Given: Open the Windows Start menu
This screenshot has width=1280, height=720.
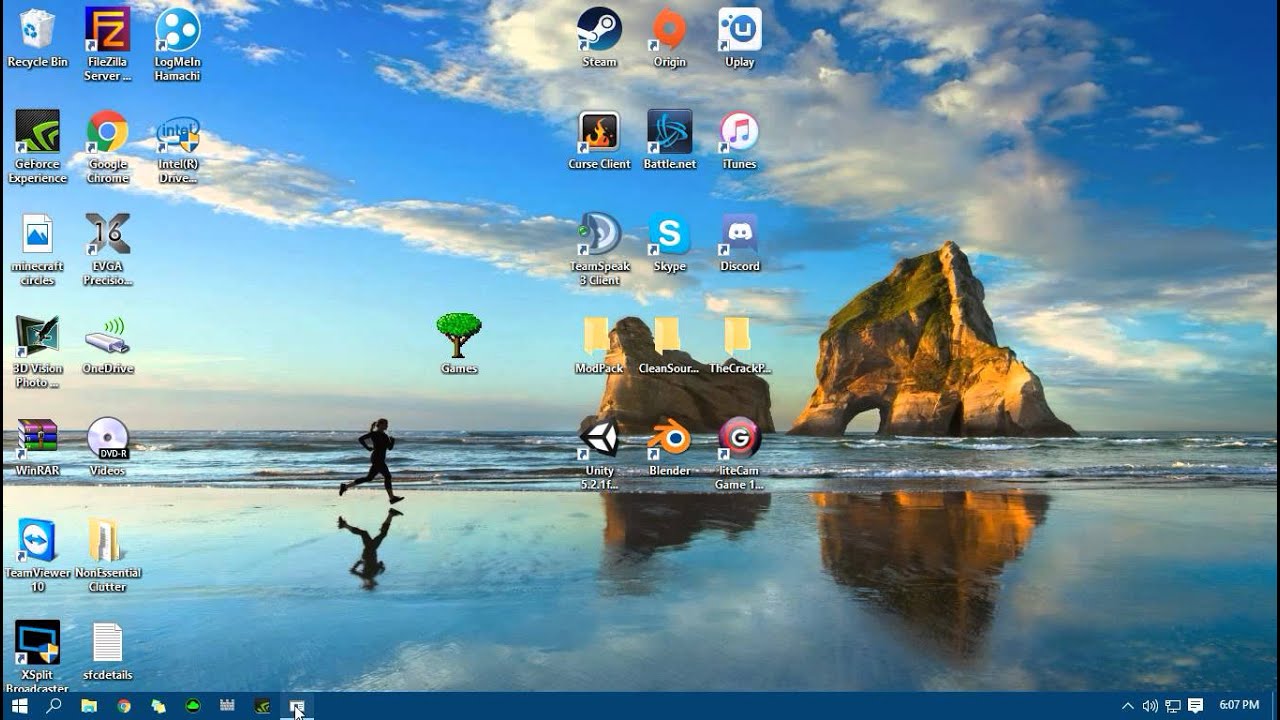Looking at the screenshot, I should coord(19,706).
